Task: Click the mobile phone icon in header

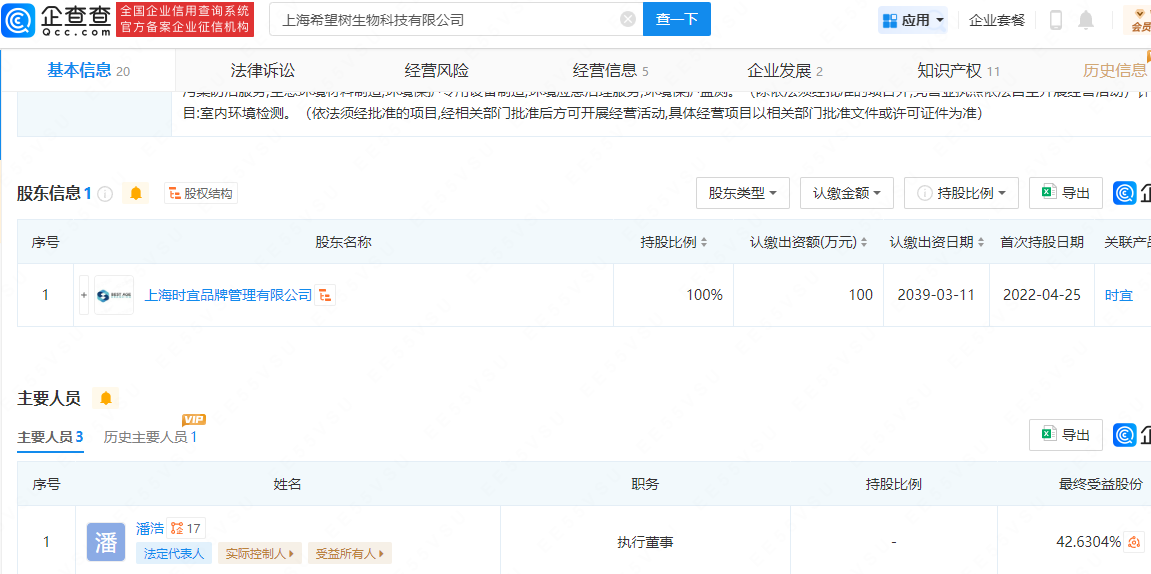Action: [x=1056, y=21]
